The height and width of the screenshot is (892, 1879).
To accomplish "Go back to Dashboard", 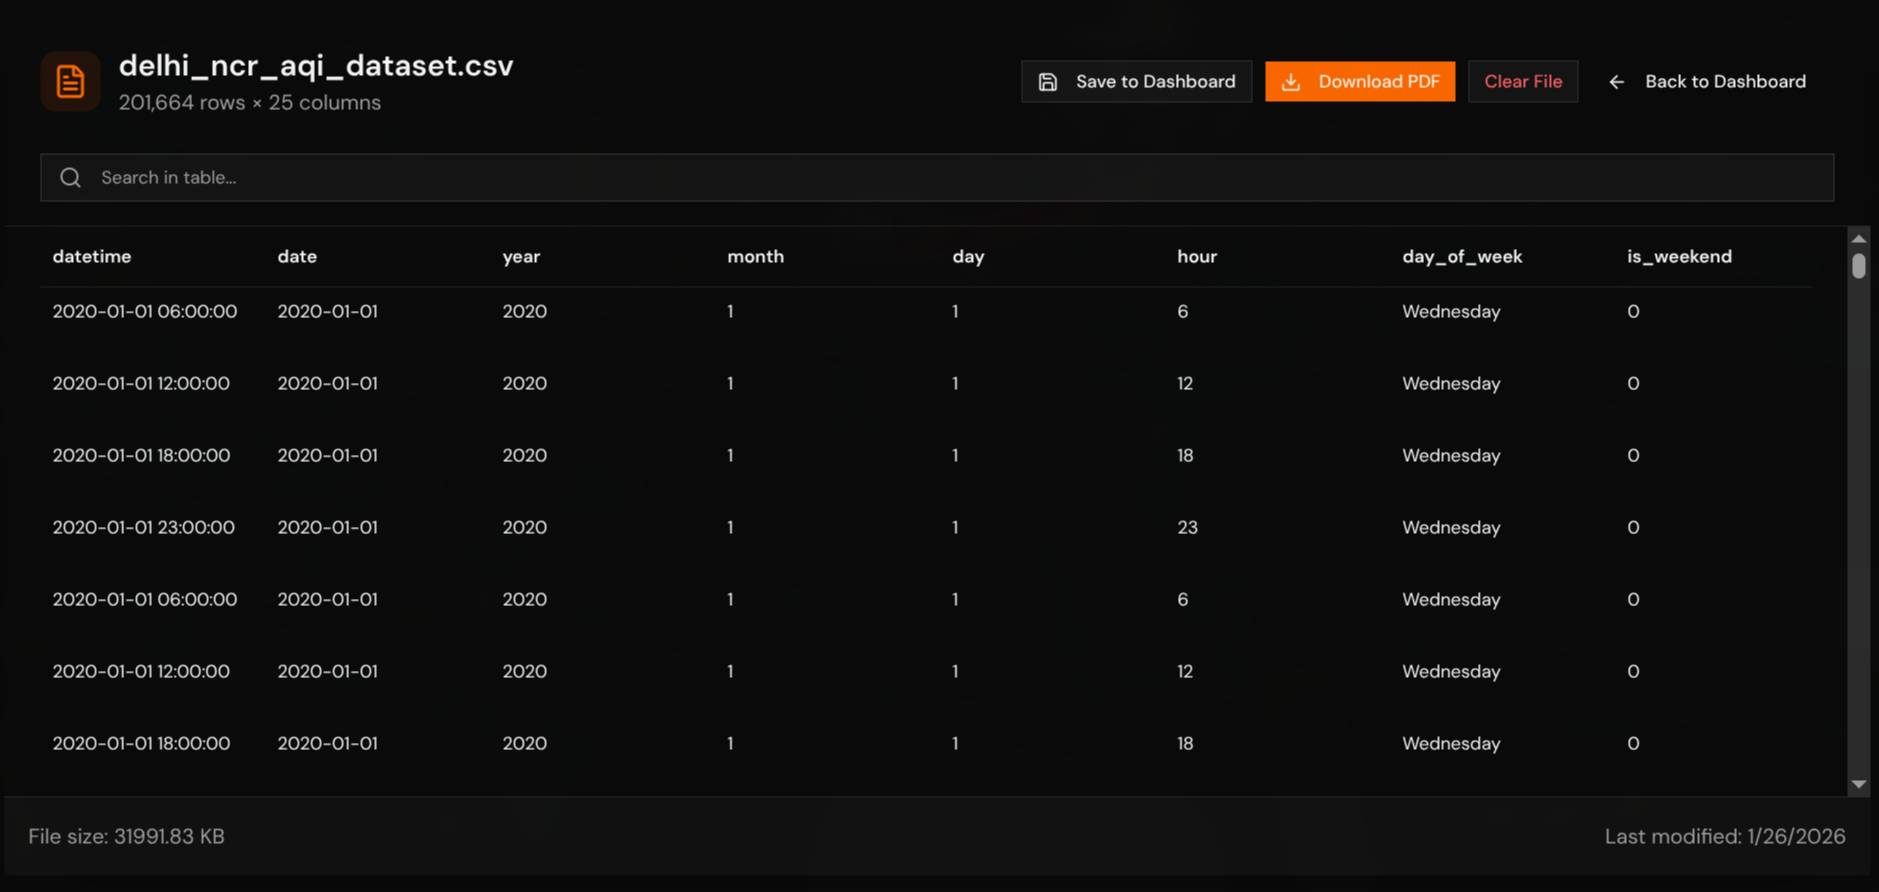I will click(x=1708, y=82).
